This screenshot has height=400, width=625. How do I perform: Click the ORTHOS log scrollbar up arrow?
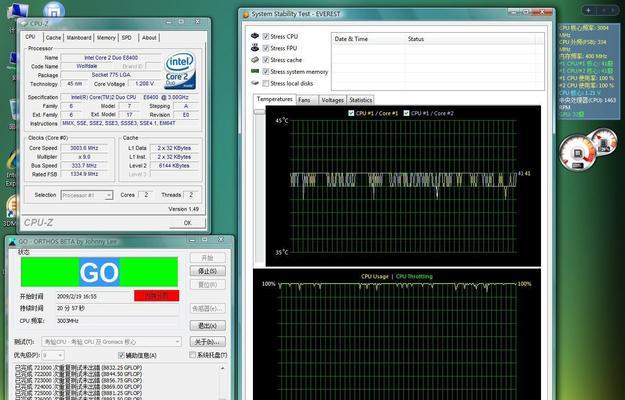222,368
